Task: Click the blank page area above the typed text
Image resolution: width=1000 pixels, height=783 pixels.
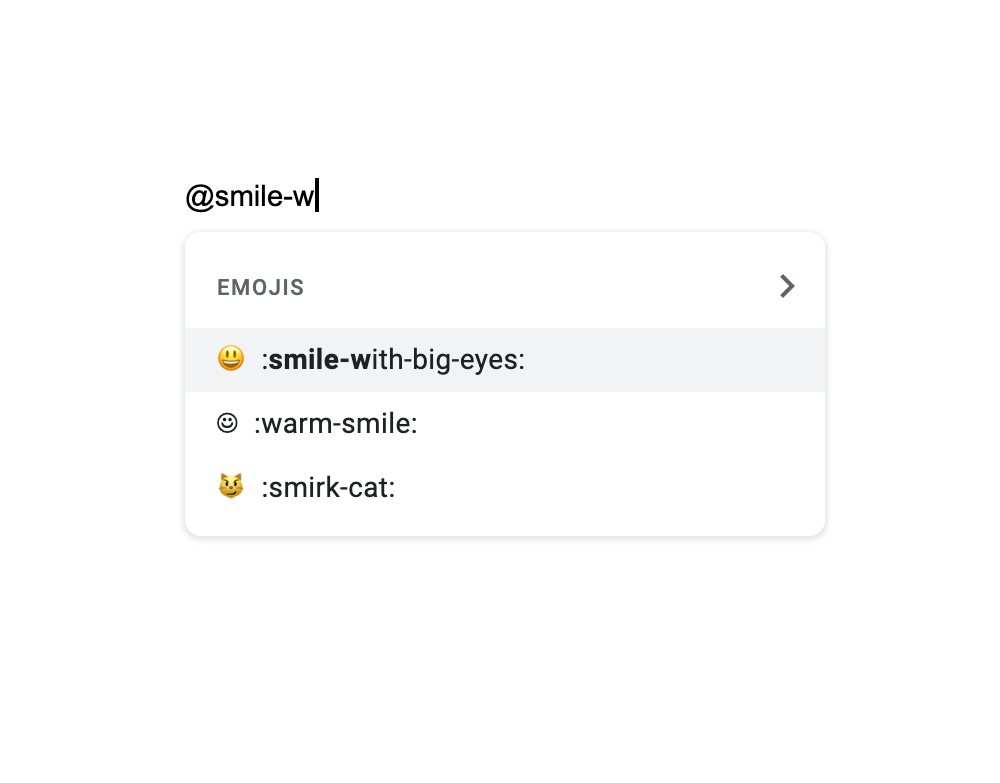Action: [500, 90]
